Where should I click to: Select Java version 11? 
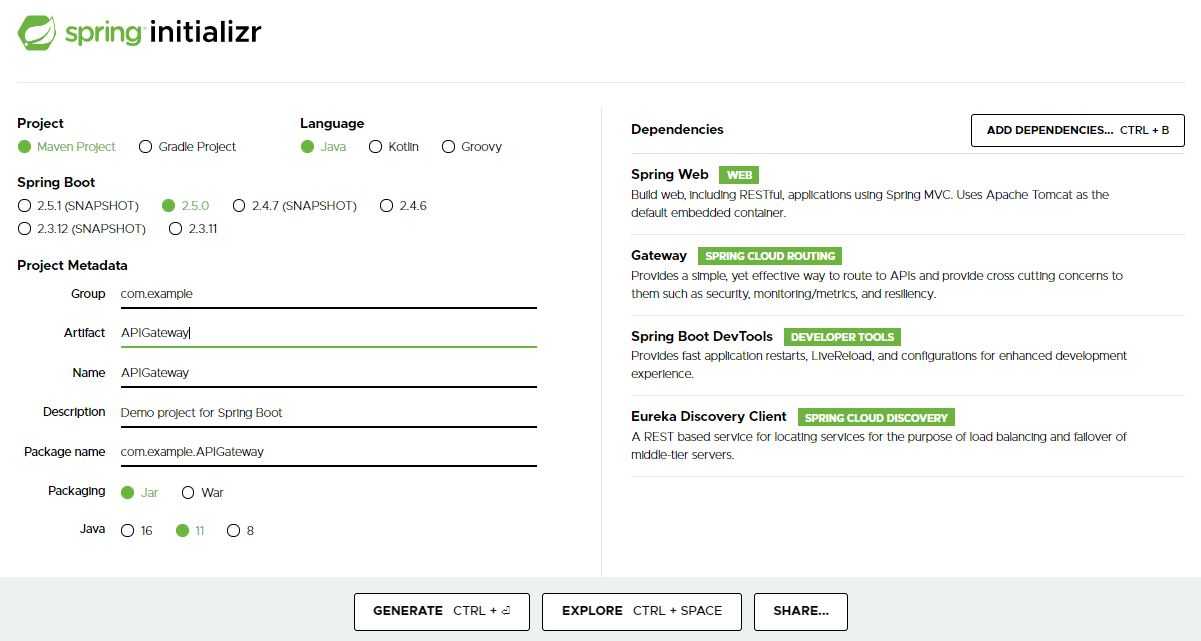[x=190, y=531]
